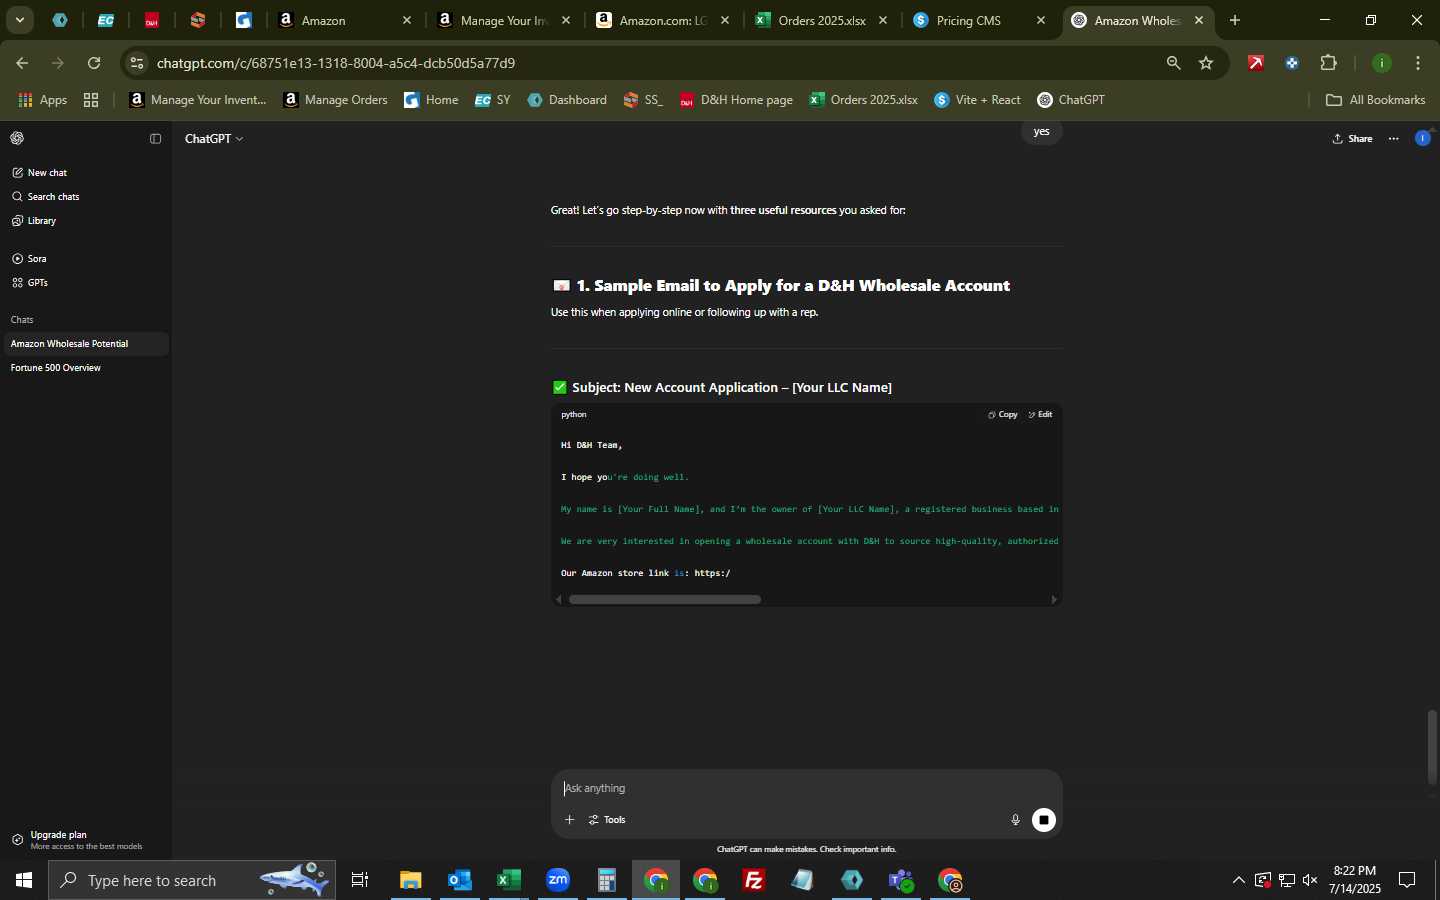Open Excel from the taskbar

[x=509, y=880]
